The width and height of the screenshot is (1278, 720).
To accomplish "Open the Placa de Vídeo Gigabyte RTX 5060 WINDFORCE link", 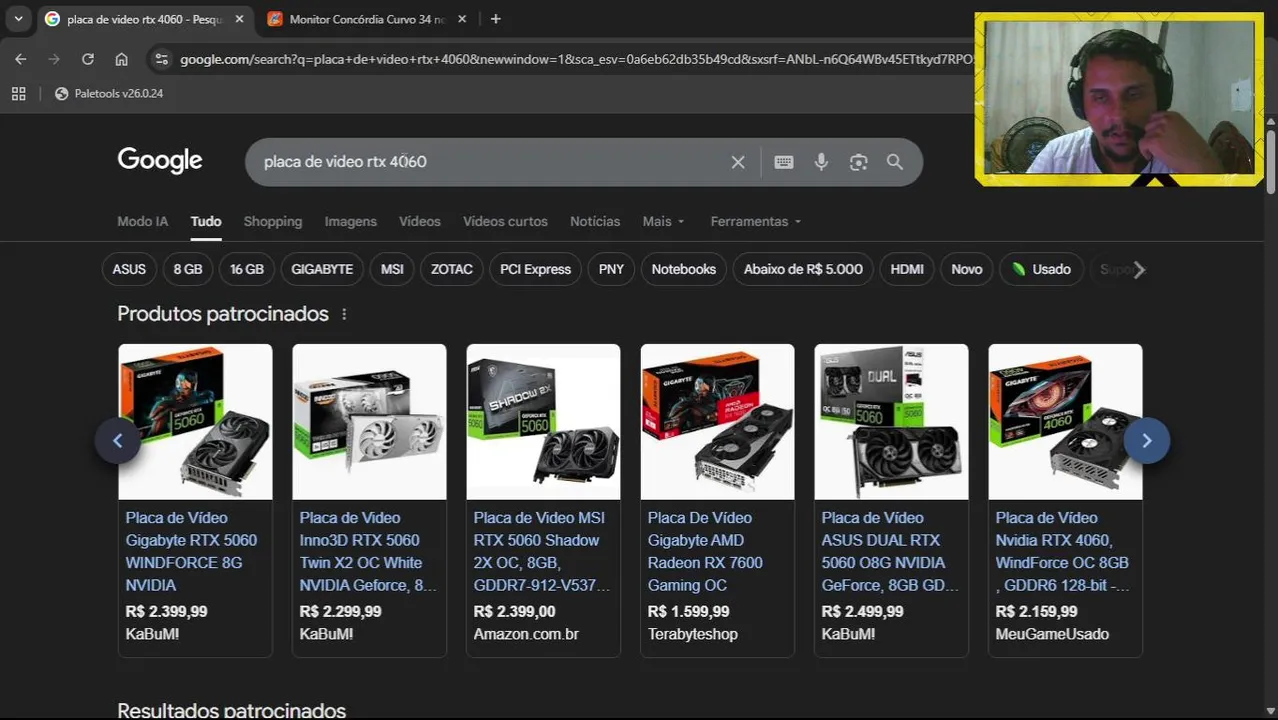I will (191, 551).
